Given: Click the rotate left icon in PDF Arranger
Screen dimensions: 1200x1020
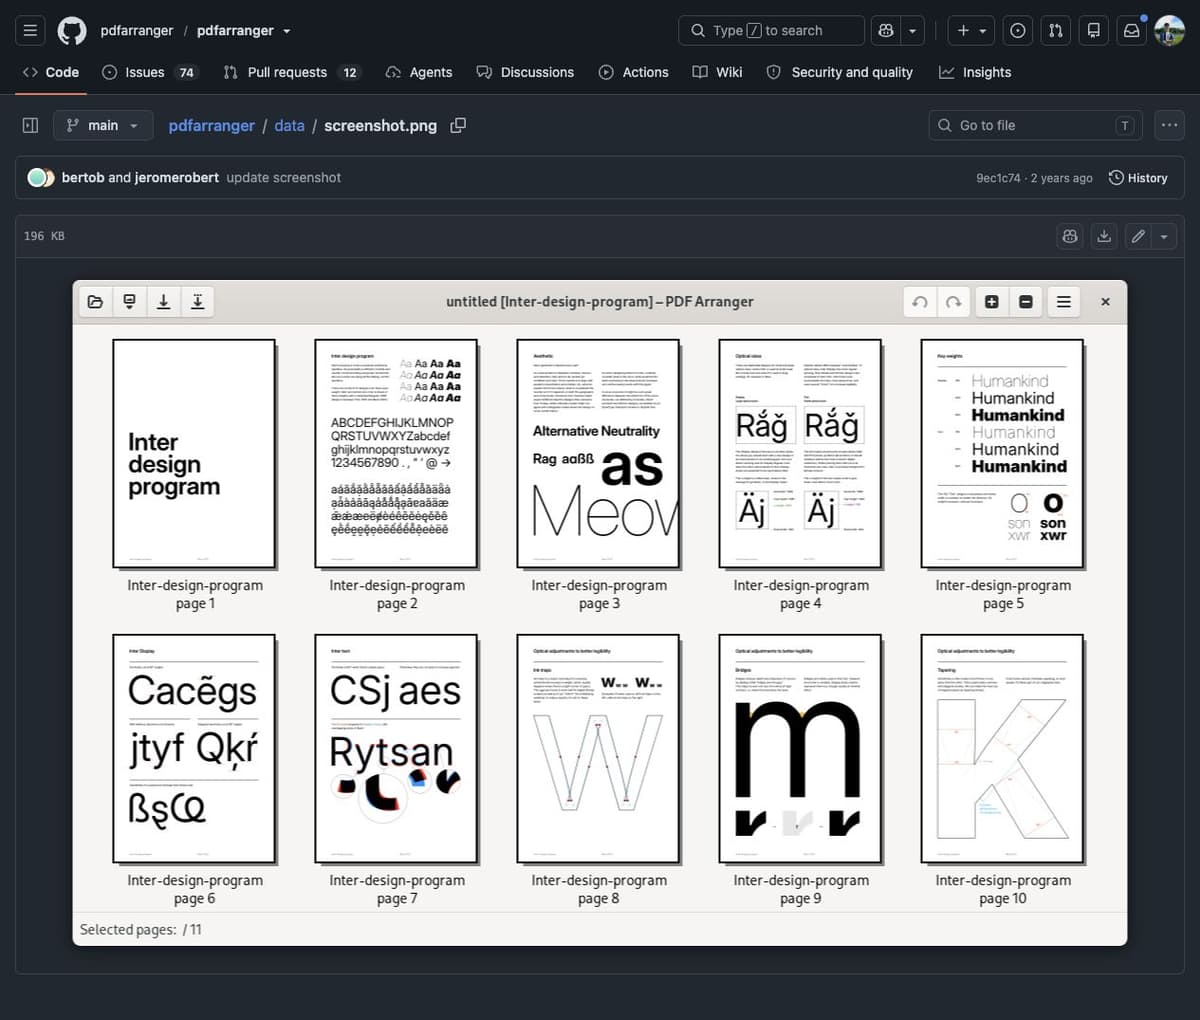Looking at the screenshot, I should (x=920, y=301).
